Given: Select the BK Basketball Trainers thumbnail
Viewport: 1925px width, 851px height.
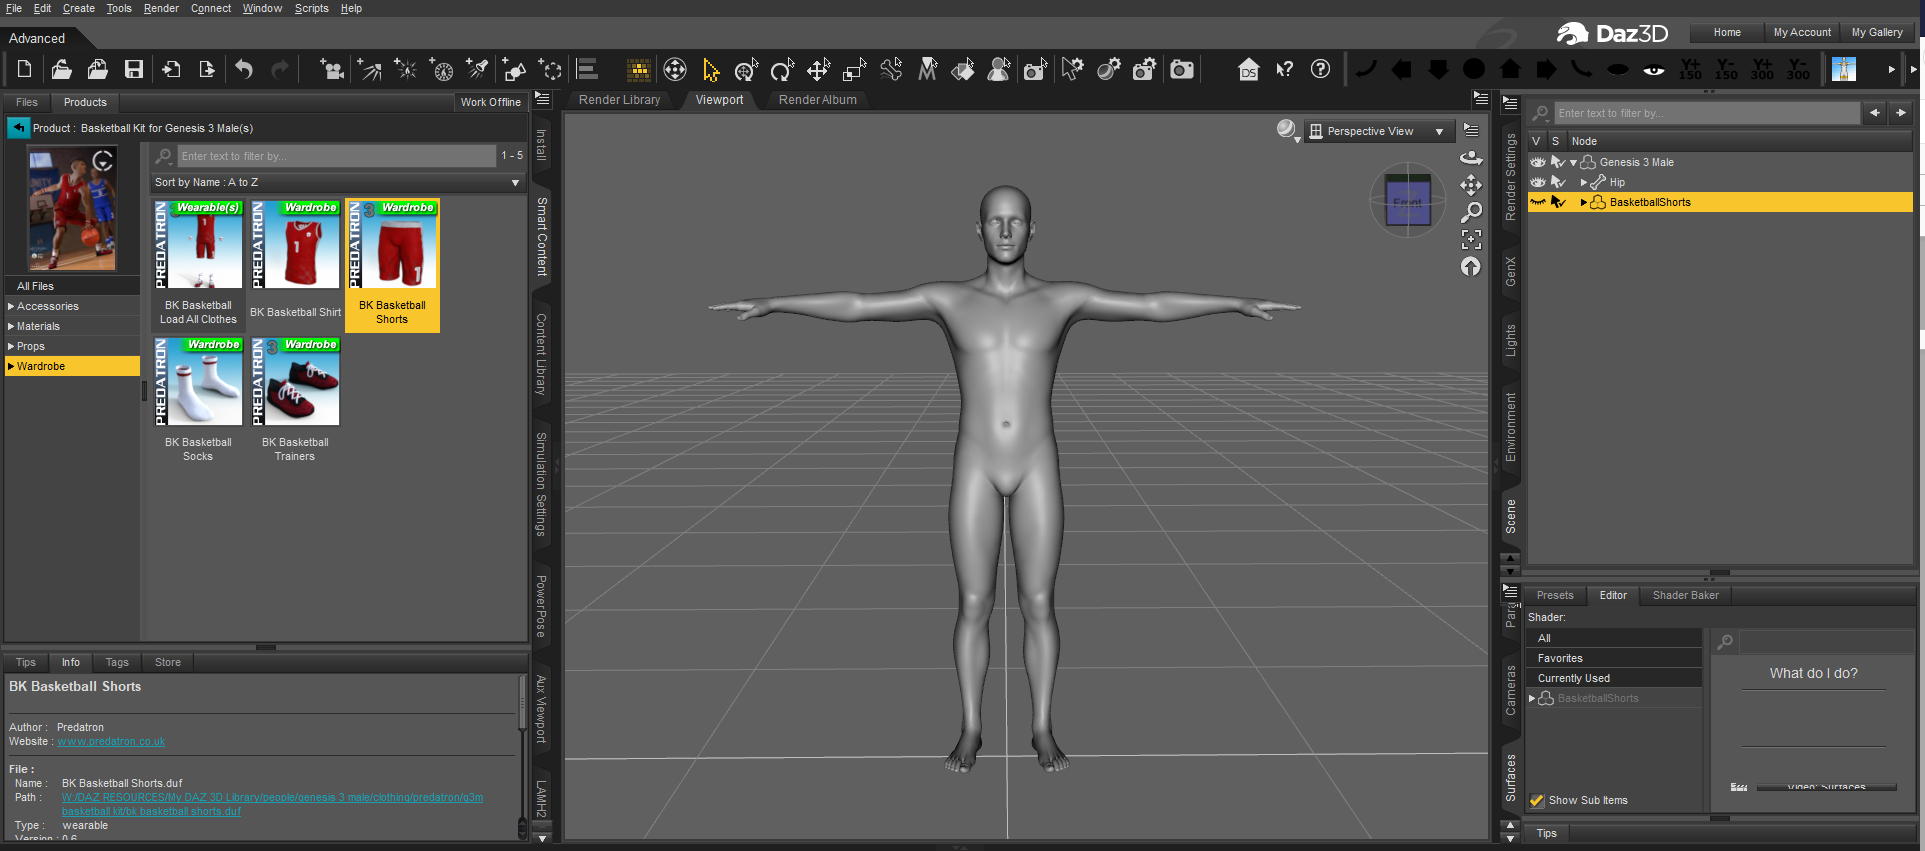Looking at the screenshot, I should point(295,383).
